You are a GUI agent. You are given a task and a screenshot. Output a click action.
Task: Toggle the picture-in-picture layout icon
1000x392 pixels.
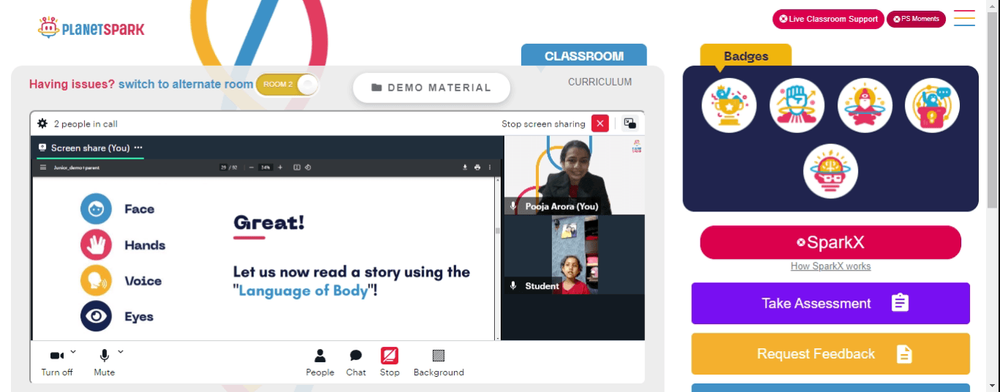click(630, 124)
